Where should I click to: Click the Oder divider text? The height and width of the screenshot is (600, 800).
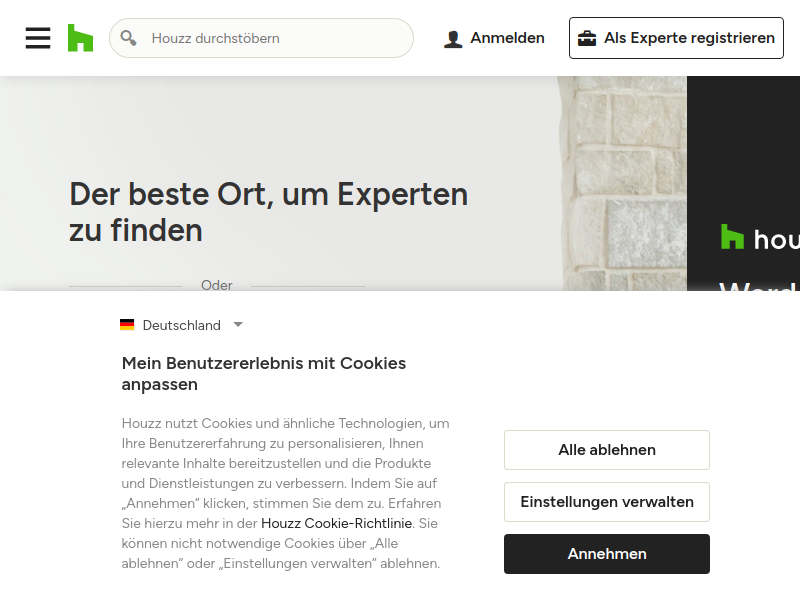pos(217,285)
